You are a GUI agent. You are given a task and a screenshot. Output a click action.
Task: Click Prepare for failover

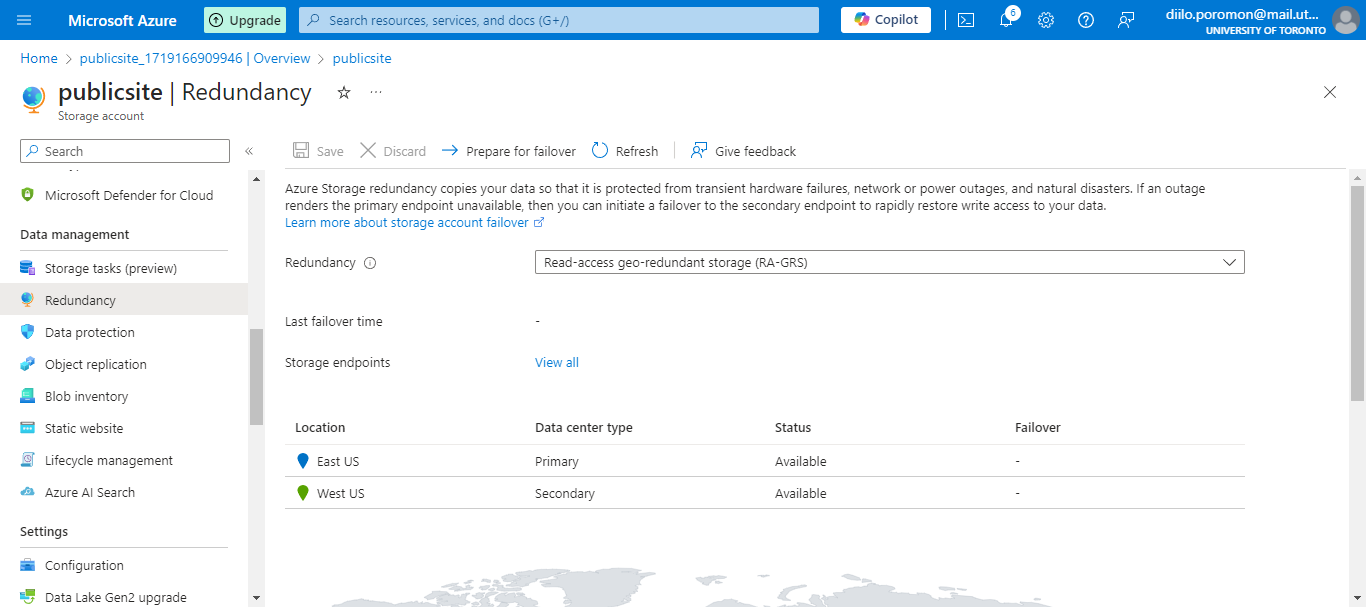tap(509, 151)
